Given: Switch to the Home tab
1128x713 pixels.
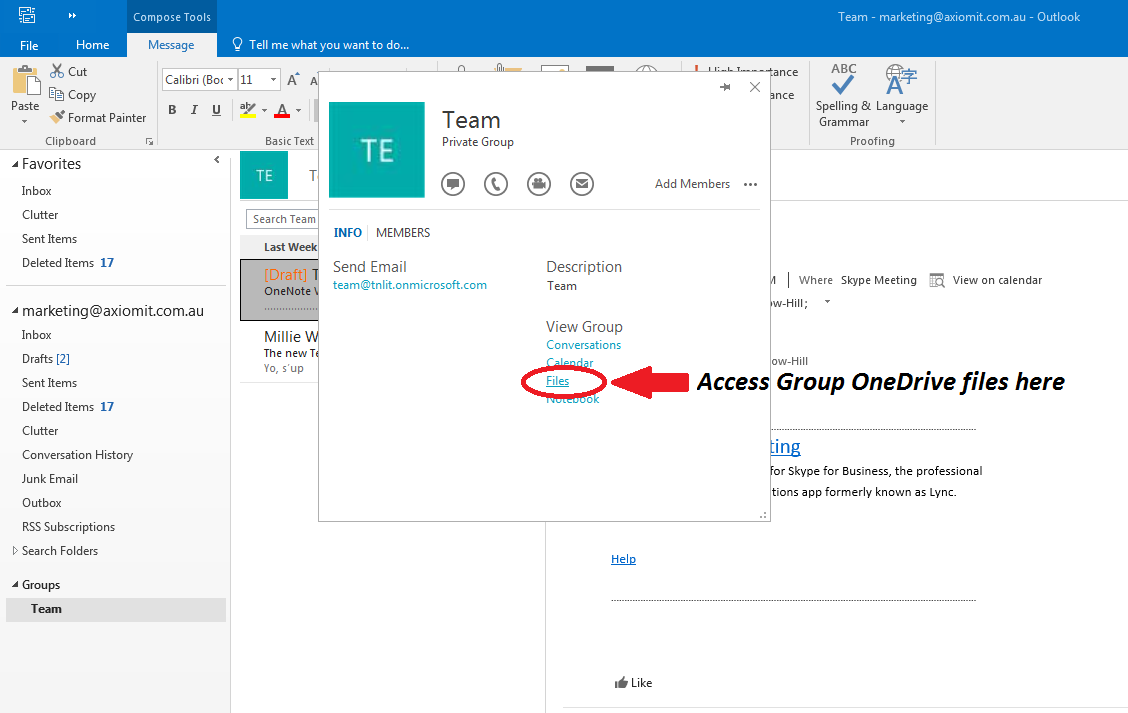Looking at the screenshot, I should click(x=93, y=45).
